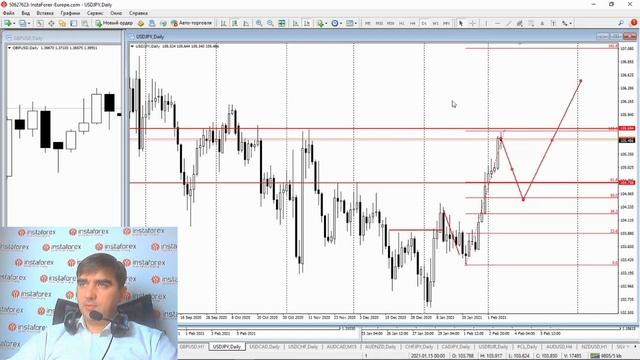
Task: Click the templates icon
Action: [x=349, y=23]
